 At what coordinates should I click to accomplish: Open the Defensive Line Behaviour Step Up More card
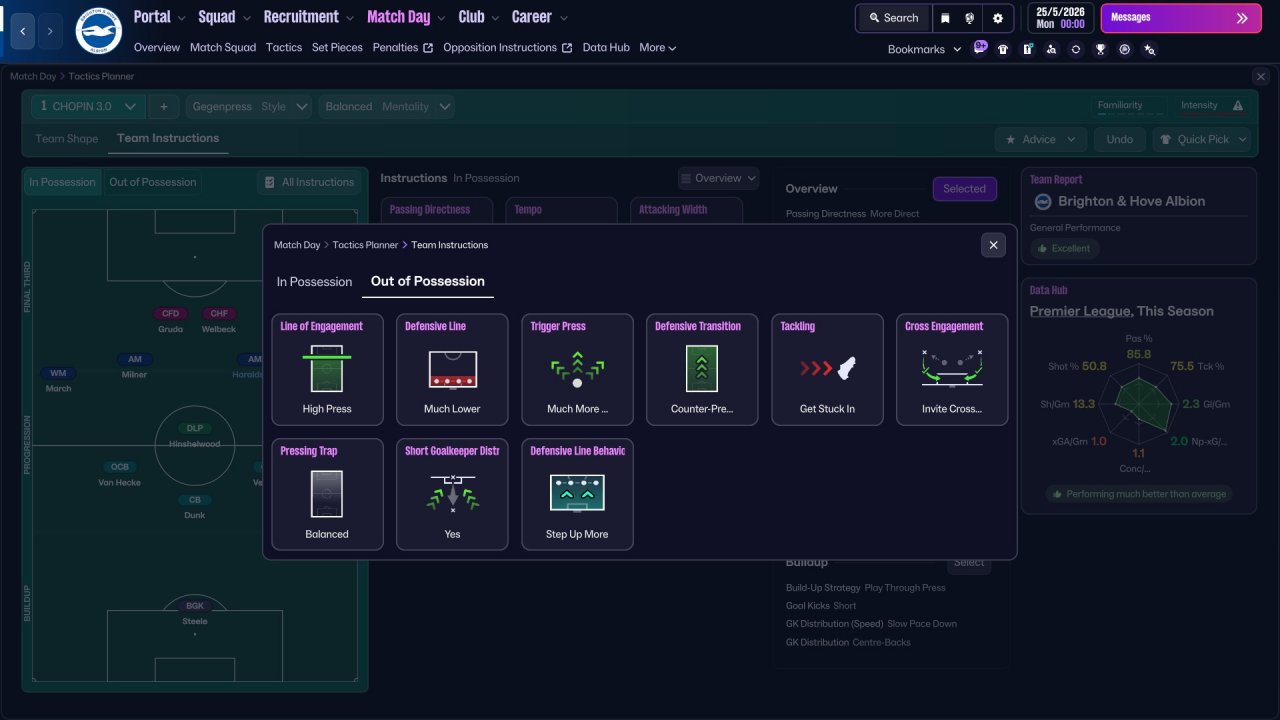[x=577, y=495]
